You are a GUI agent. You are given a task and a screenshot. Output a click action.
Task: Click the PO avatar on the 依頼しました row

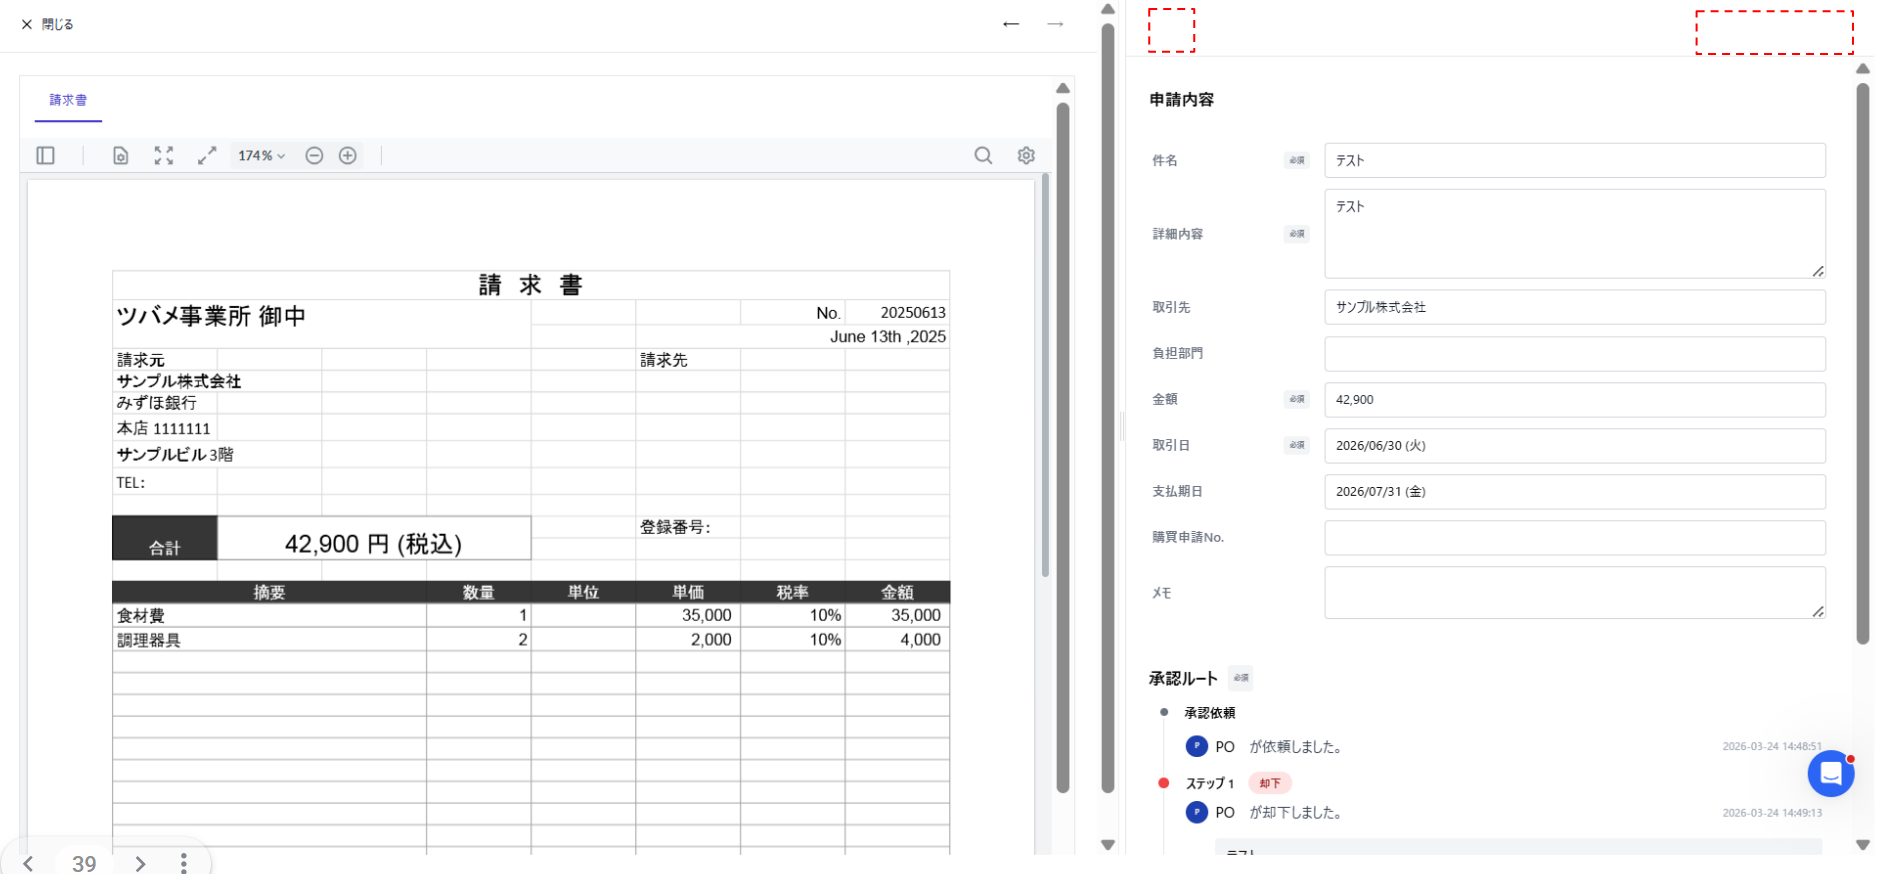point(1196,746)
